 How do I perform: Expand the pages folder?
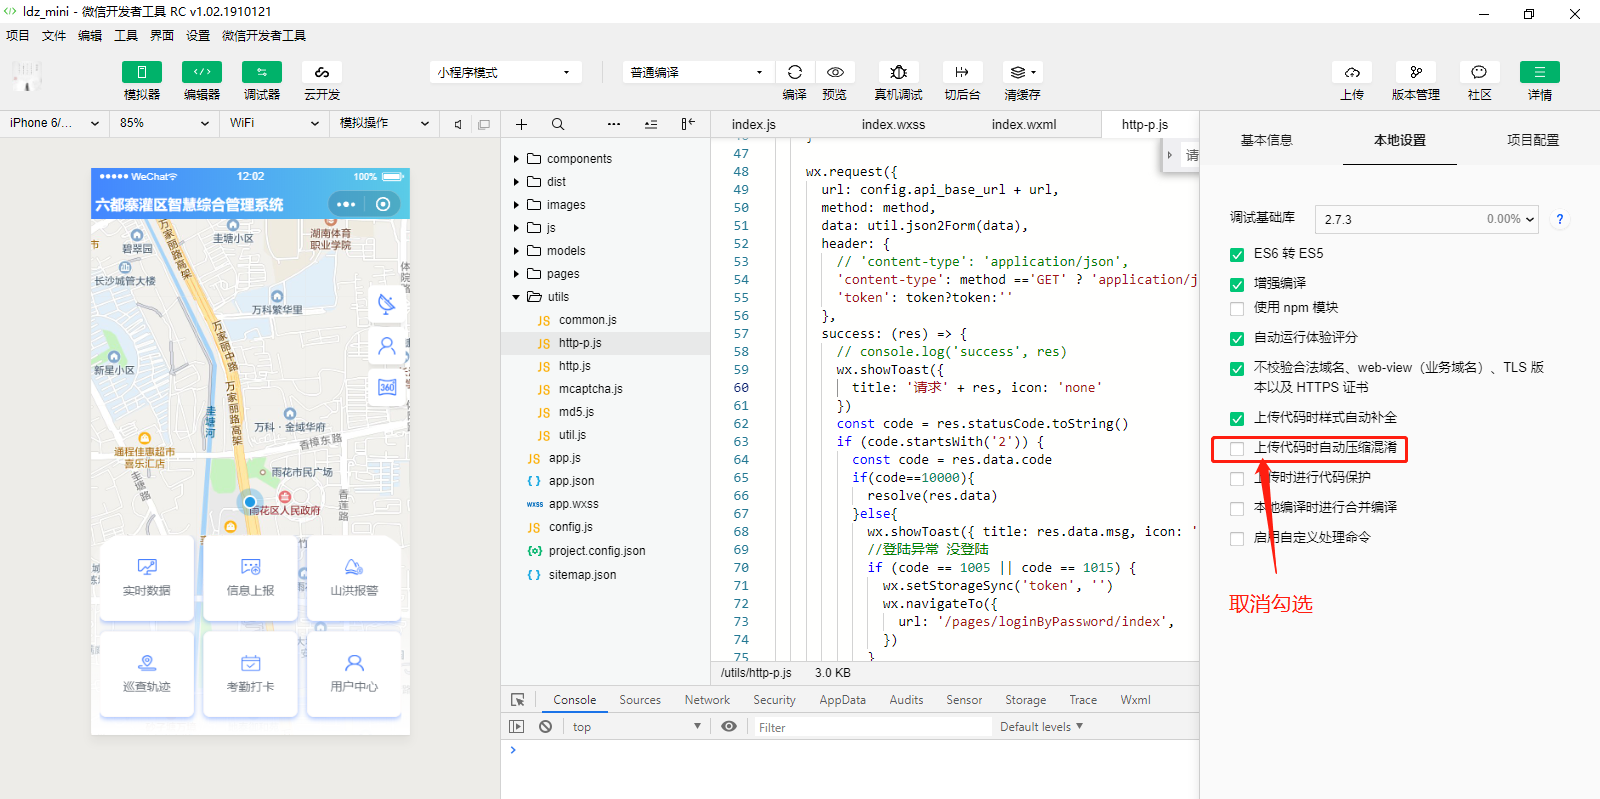(517, 274)
